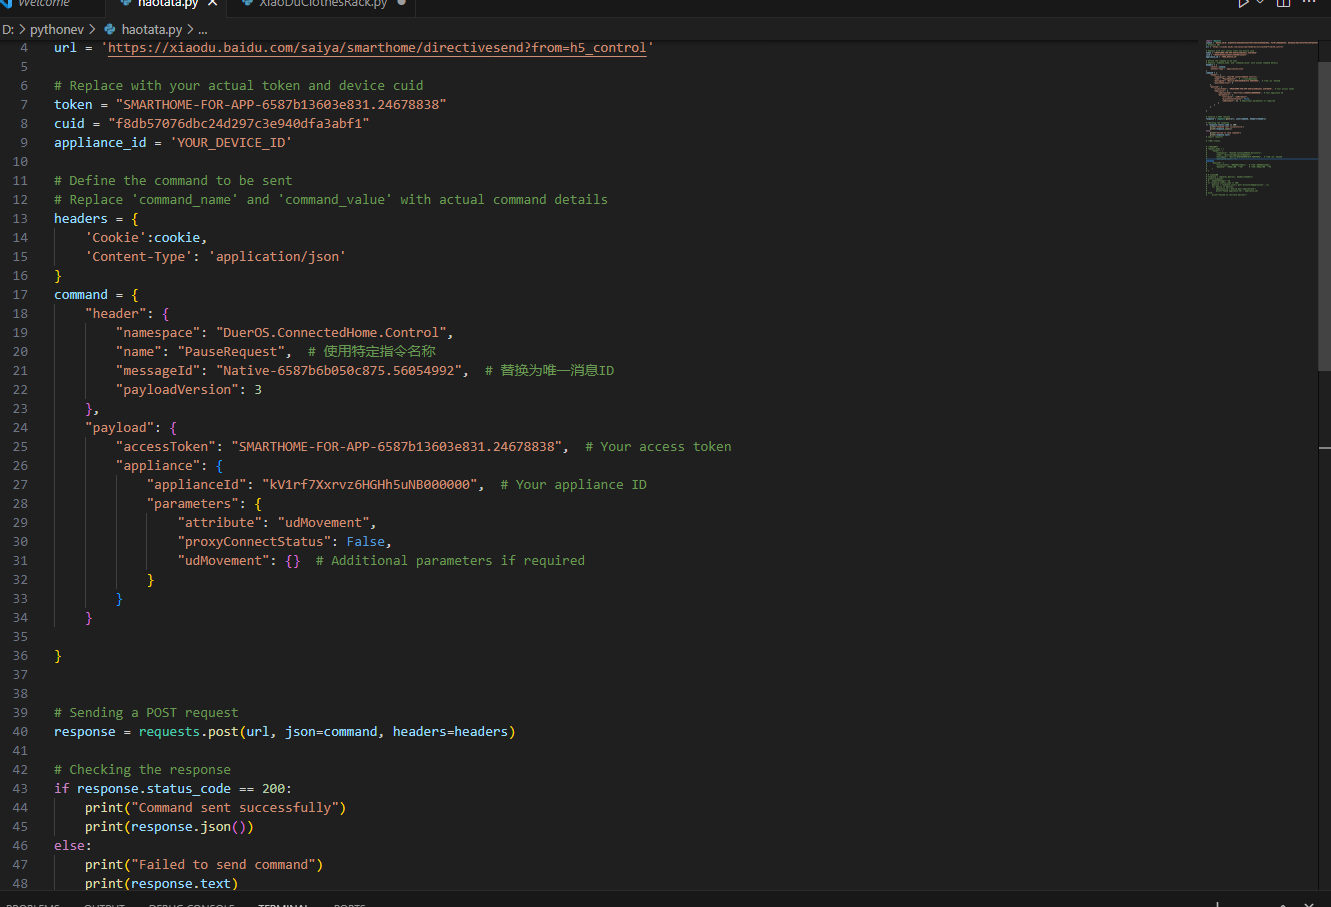Click 'requests' in the post call
This screenshot has height=907, width=1331.
tap(169, 731)
